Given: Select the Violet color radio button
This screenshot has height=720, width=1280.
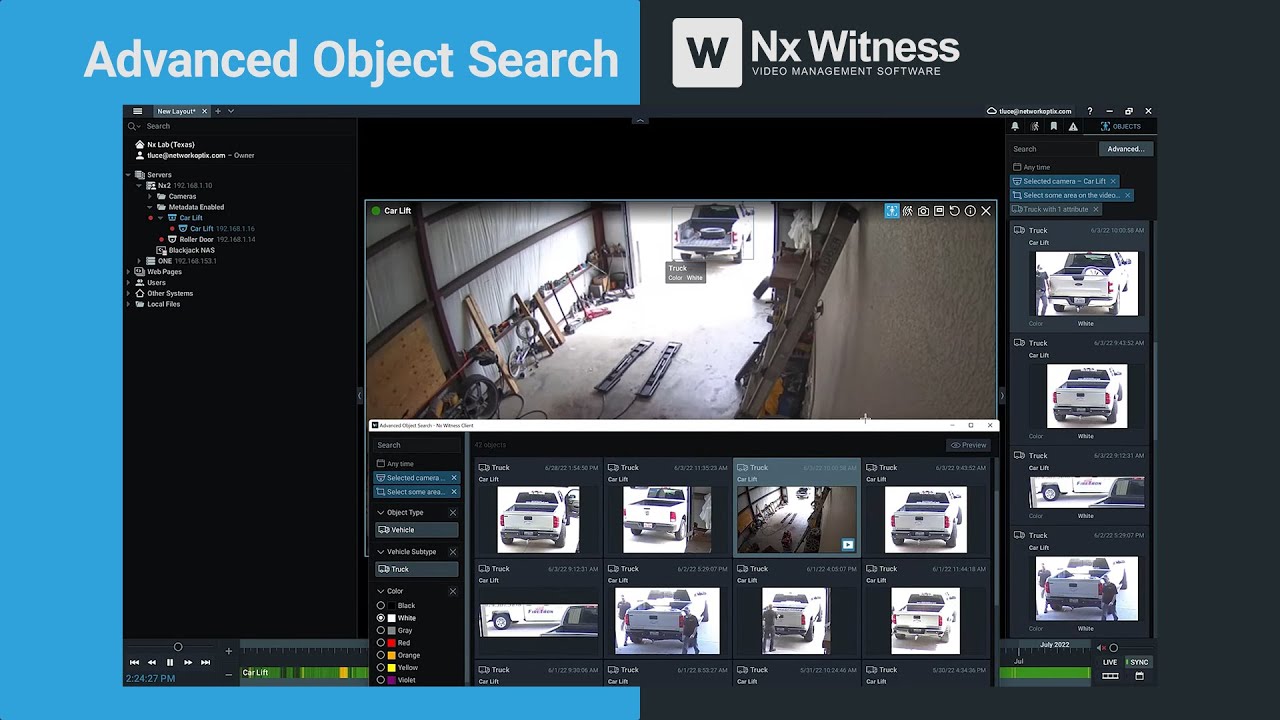Looking at the screenshot, I should click(x=381, y=680).
